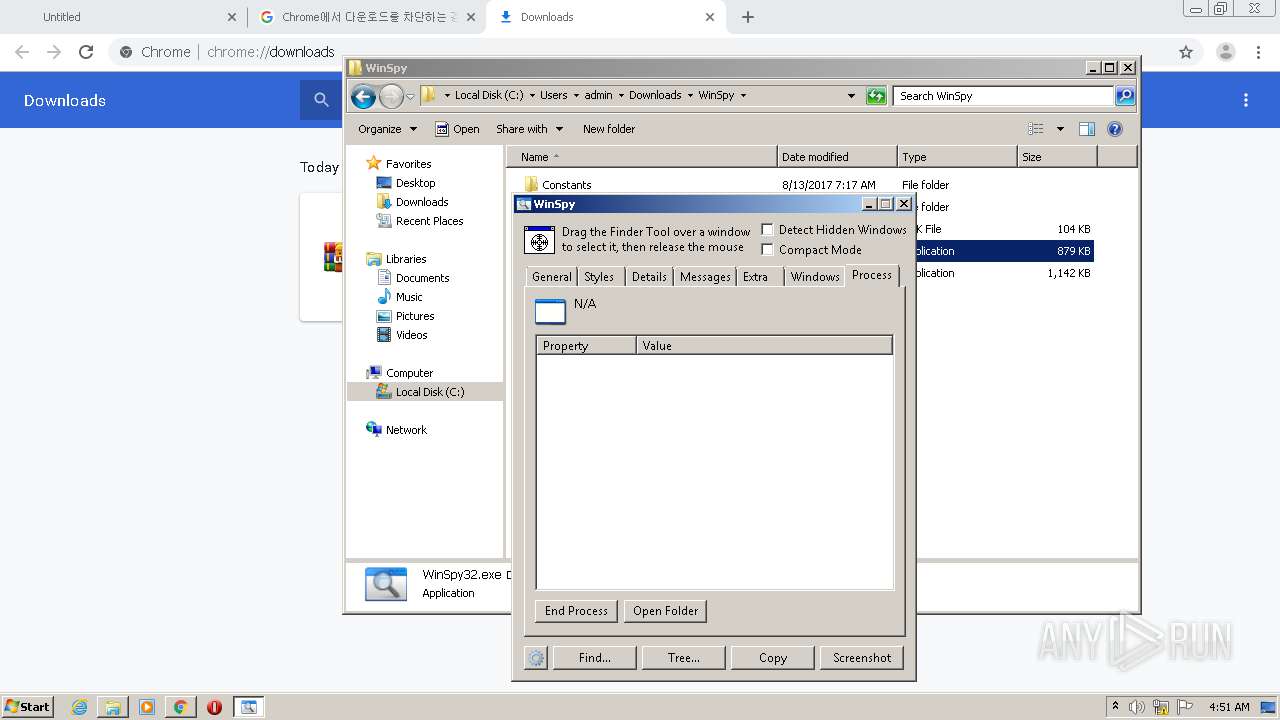Click the Tree... button
The height and width of the screenshot is (720, 1280).
point(684,658)
